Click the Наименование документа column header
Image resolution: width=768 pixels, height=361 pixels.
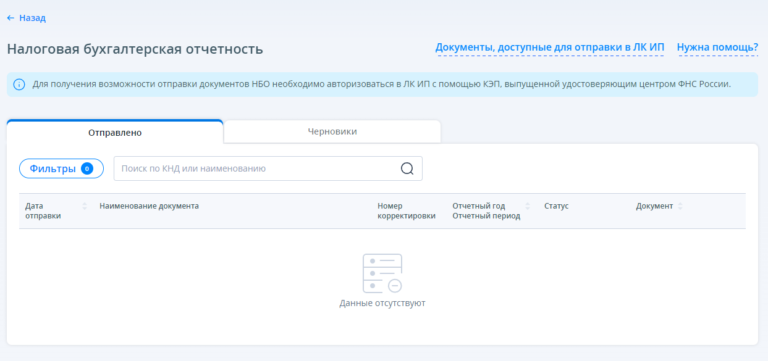(x=149, y=206)
